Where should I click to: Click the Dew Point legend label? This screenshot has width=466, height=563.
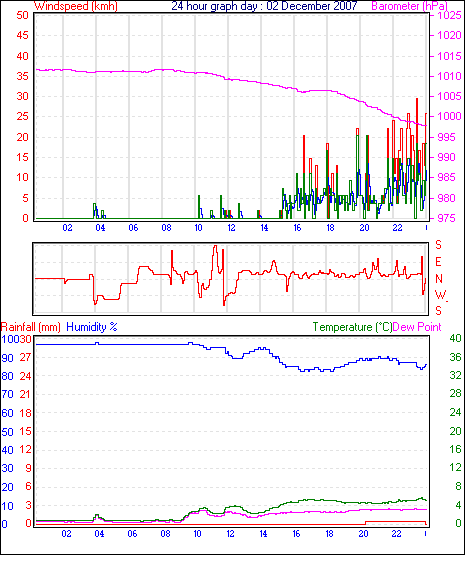pos(417,327)
